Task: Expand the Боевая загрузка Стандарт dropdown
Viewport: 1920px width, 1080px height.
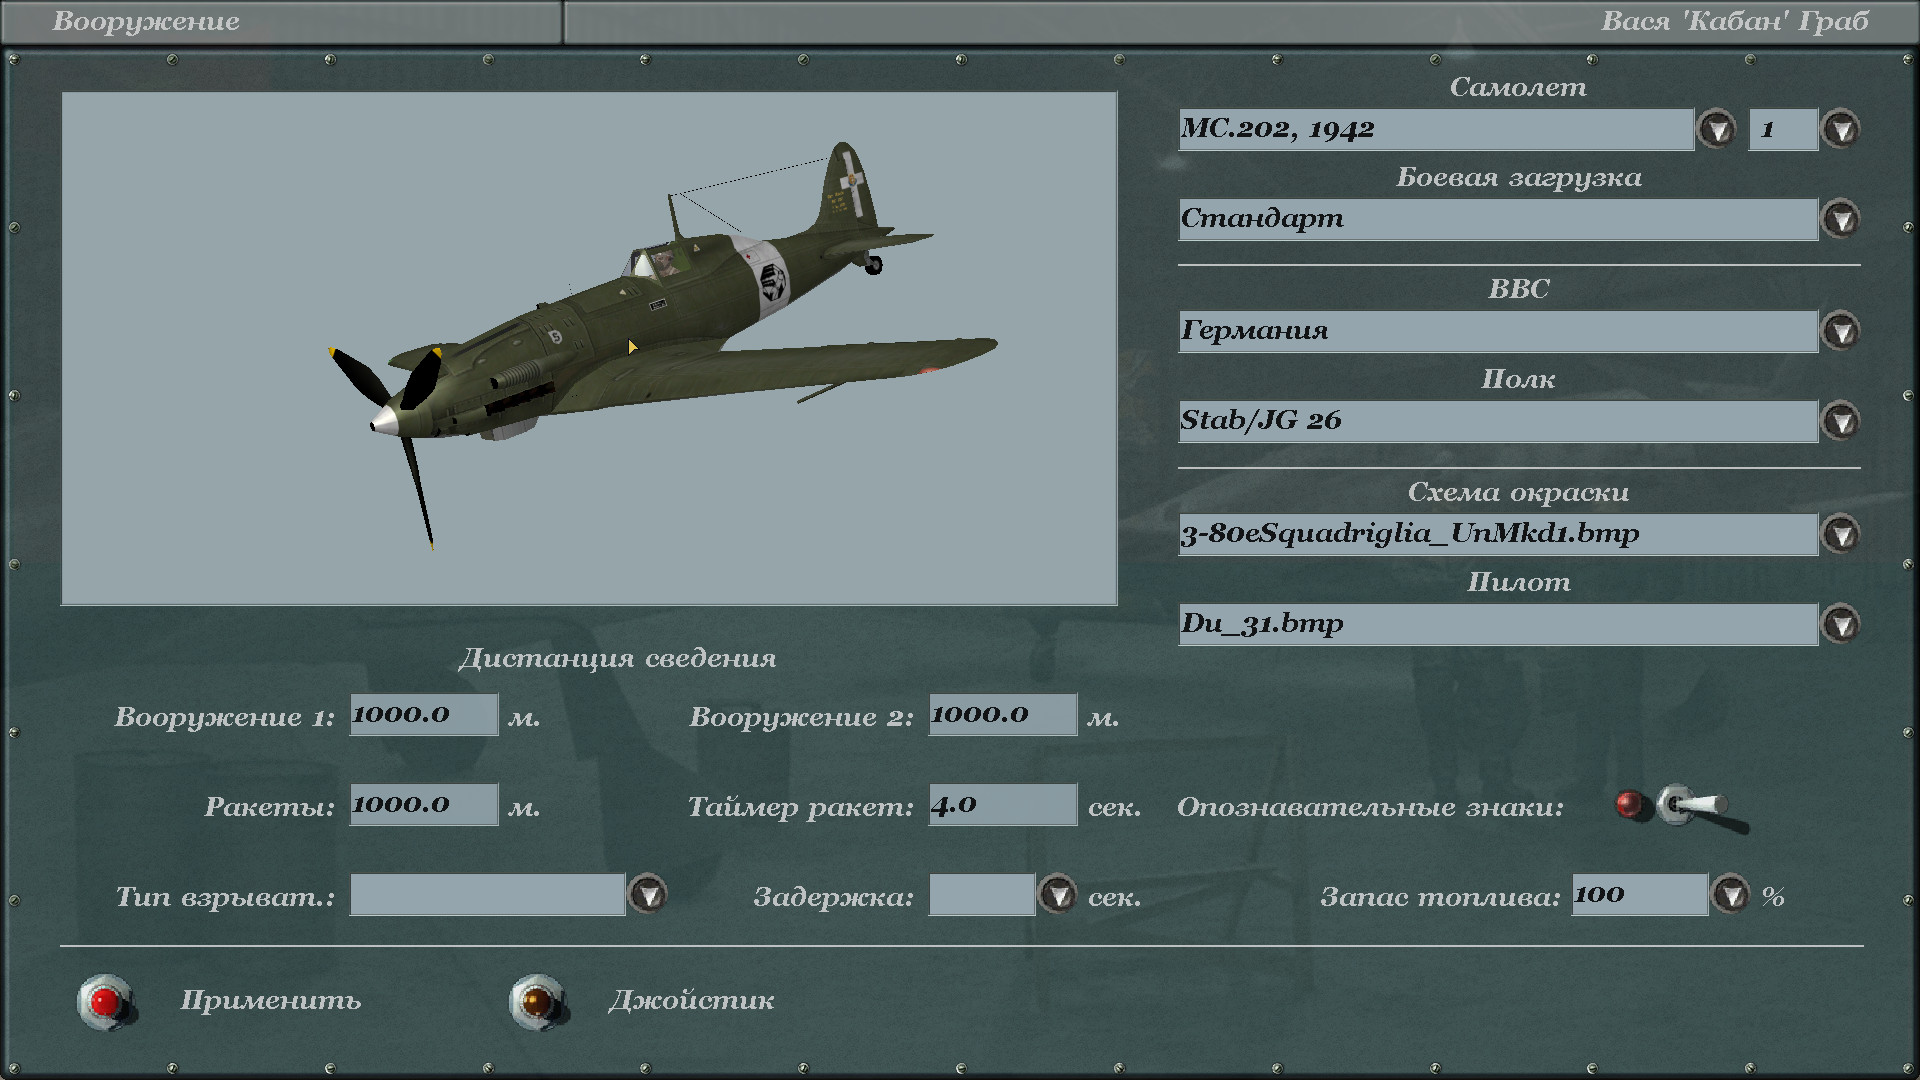Action: [x=1841, y=219]
